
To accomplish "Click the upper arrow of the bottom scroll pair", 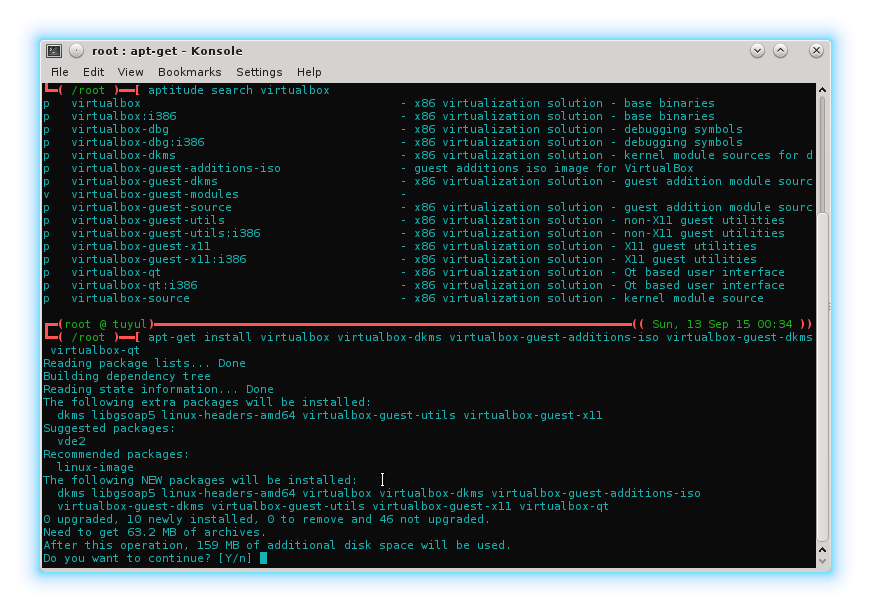I will tap(823, 550).
